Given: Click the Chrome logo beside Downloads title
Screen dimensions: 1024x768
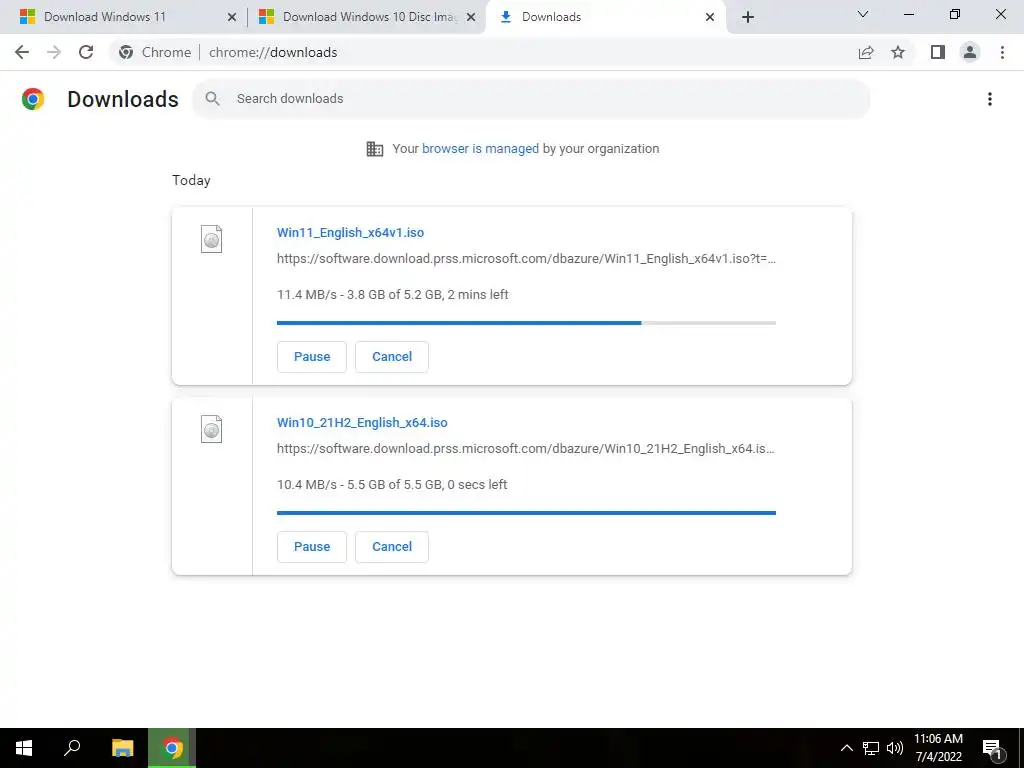Looking at the screenshot, I should click(x=33, y=99).
